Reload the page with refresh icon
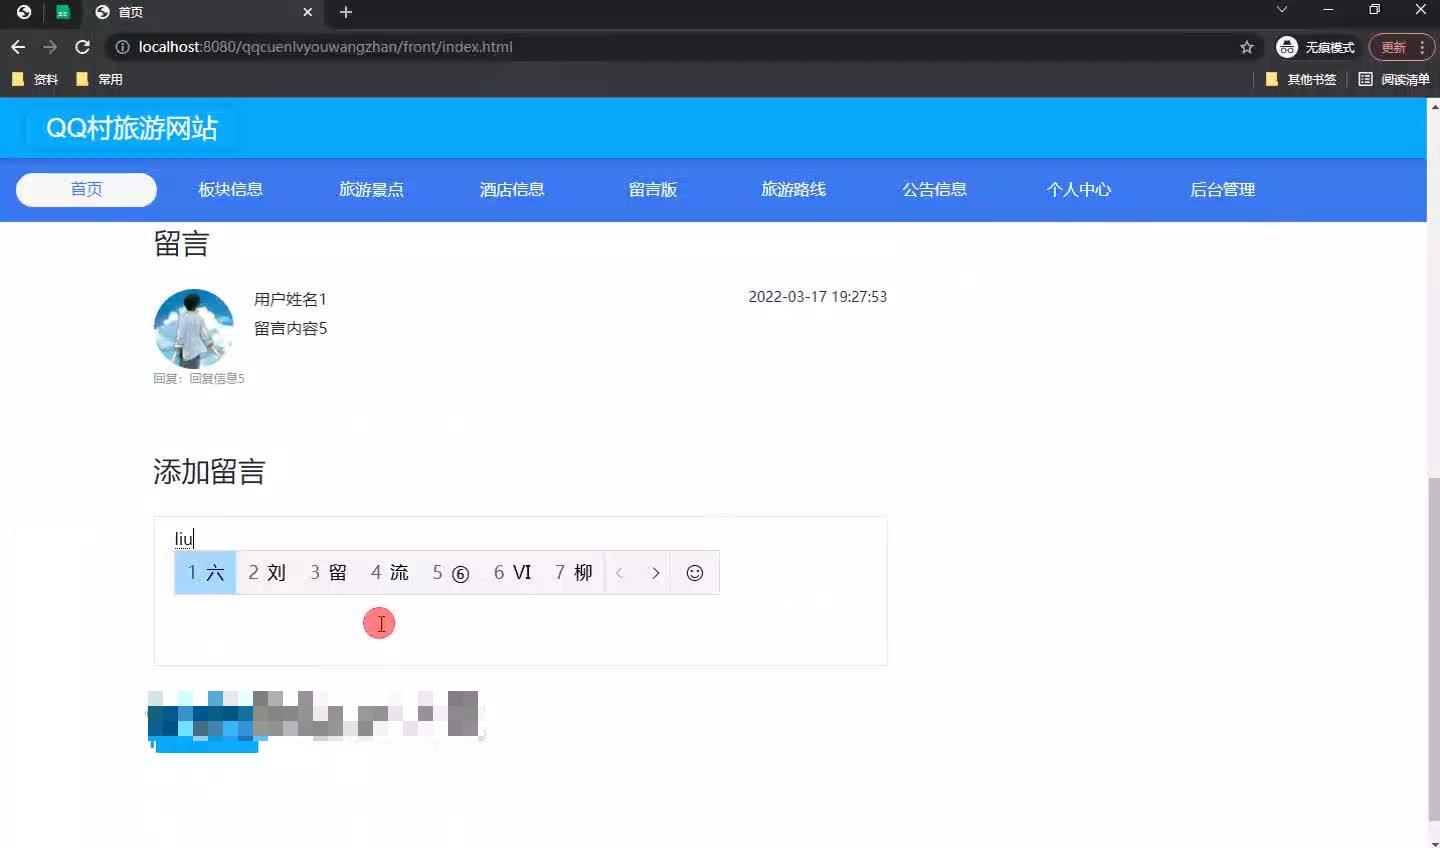 (83, 47)
